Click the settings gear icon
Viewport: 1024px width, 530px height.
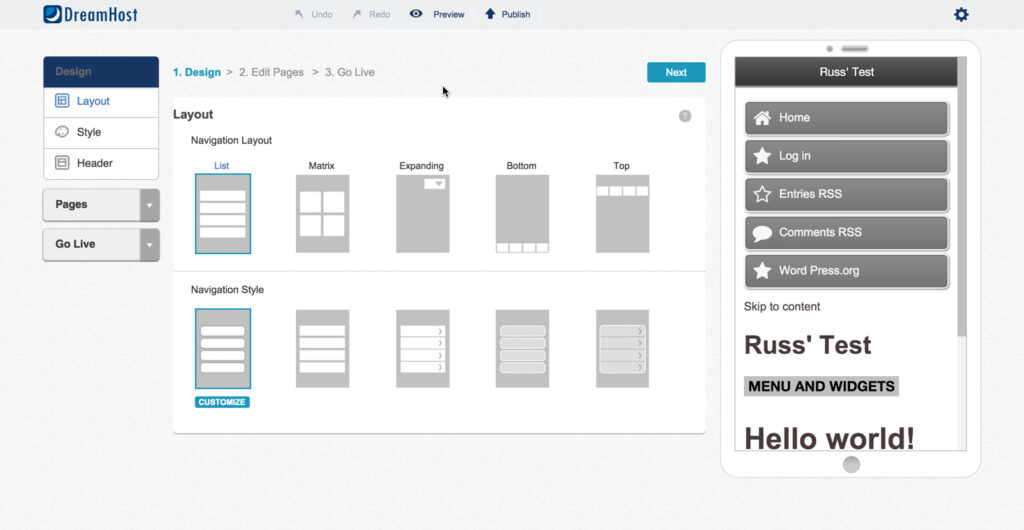click(961, 14)
